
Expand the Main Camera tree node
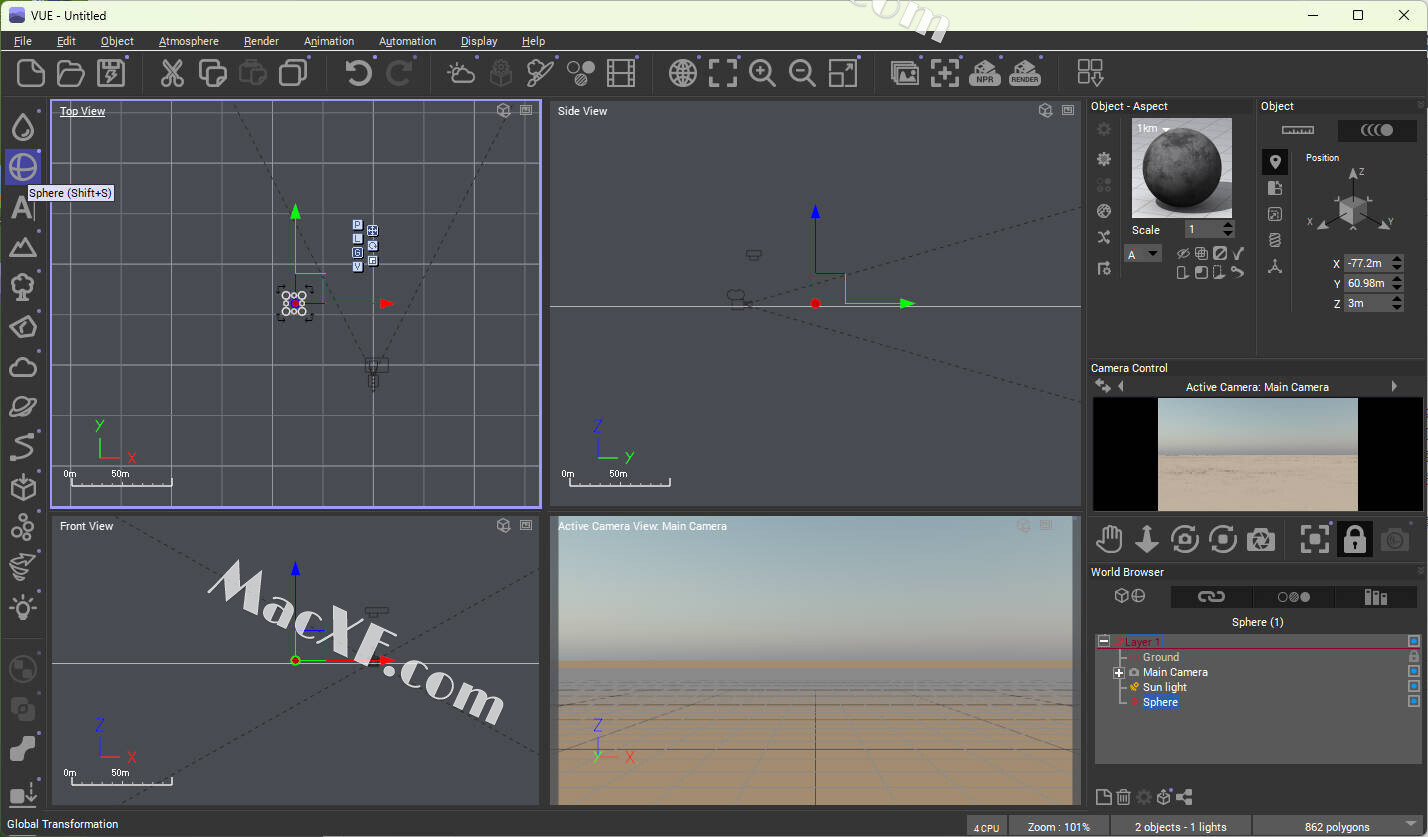tap(1119, 673)
